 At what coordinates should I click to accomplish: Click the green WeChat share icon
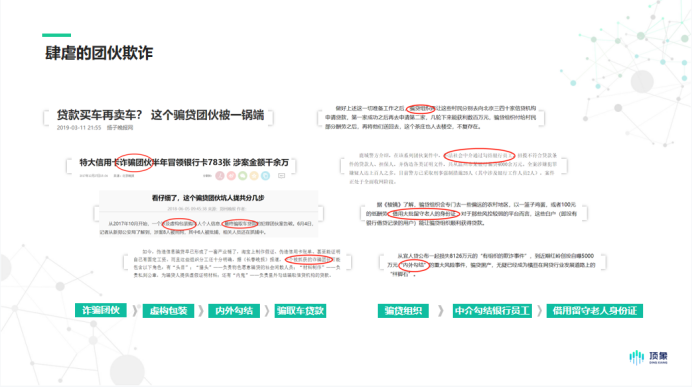click(x=243, y=176)
